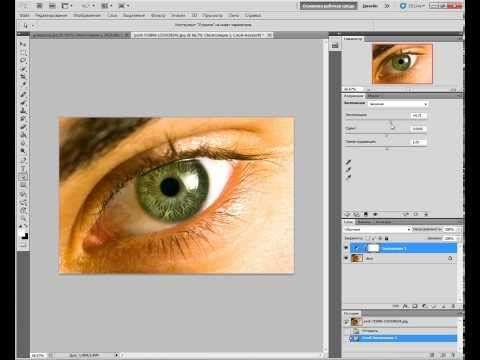The height and width of the screenshot is (360, 480).
Task: Open the layer blend mode dropdown
Action: (x=377, y=229)
